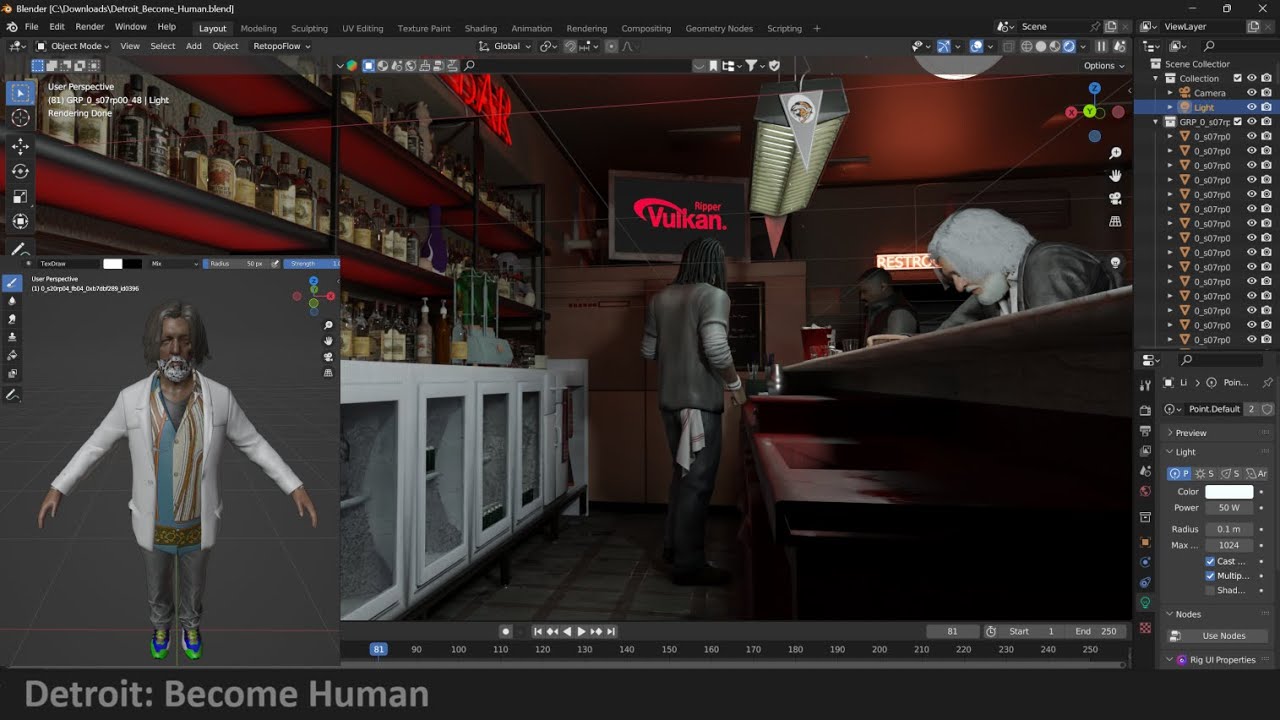1280x720 pixels.
Task: Click the End frame 250 field
Action: point(1097,631)
